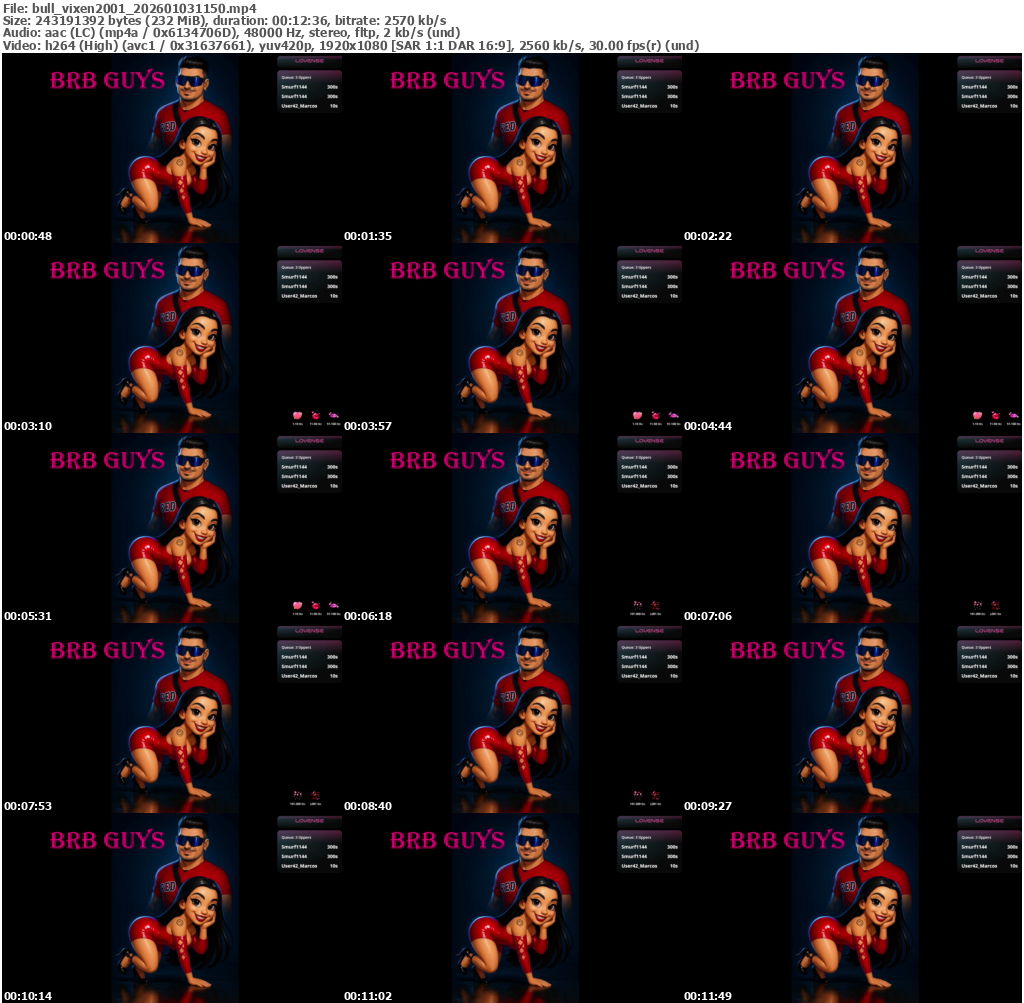Click the Lovense header in the 00:00:48 frame
Image resolution: width=1024 pixels, height=1003 pixels.
(x=310, y=61)
